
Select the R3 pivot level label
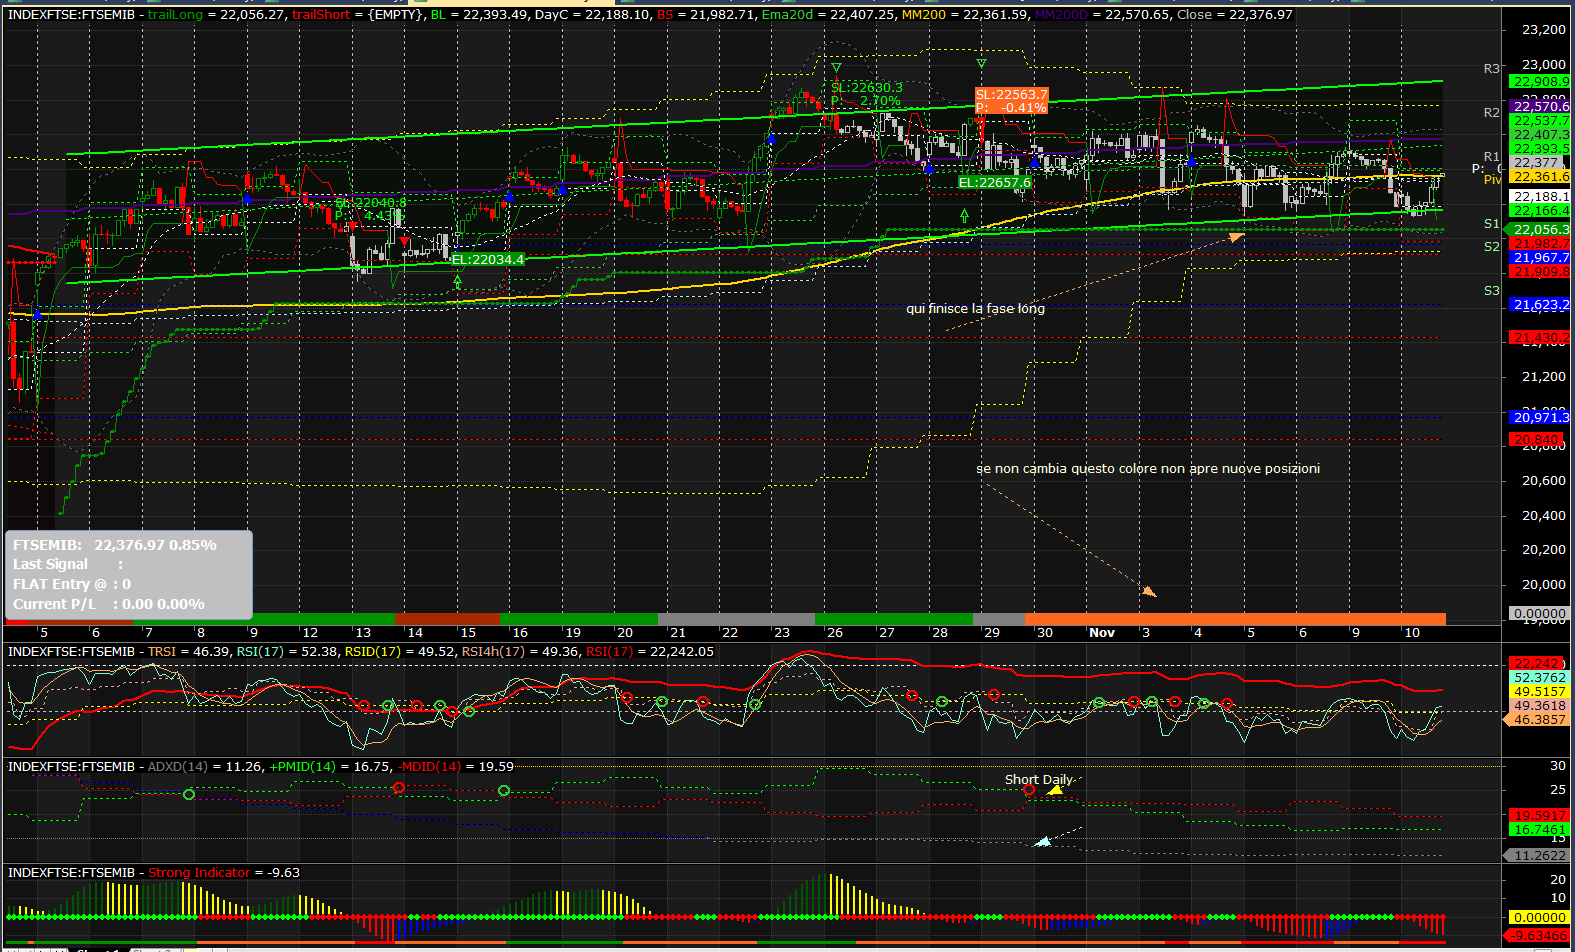pos(1491,68)
